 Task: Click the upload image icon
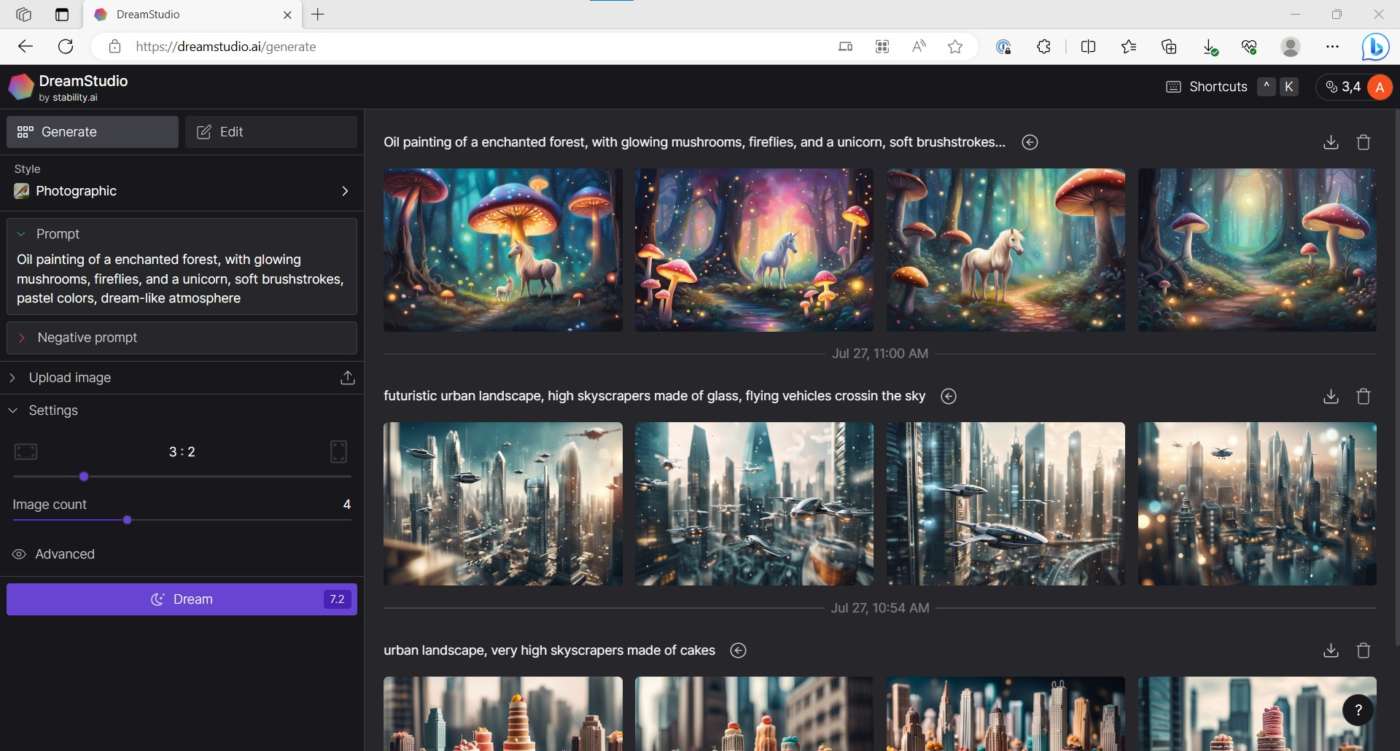347,377
